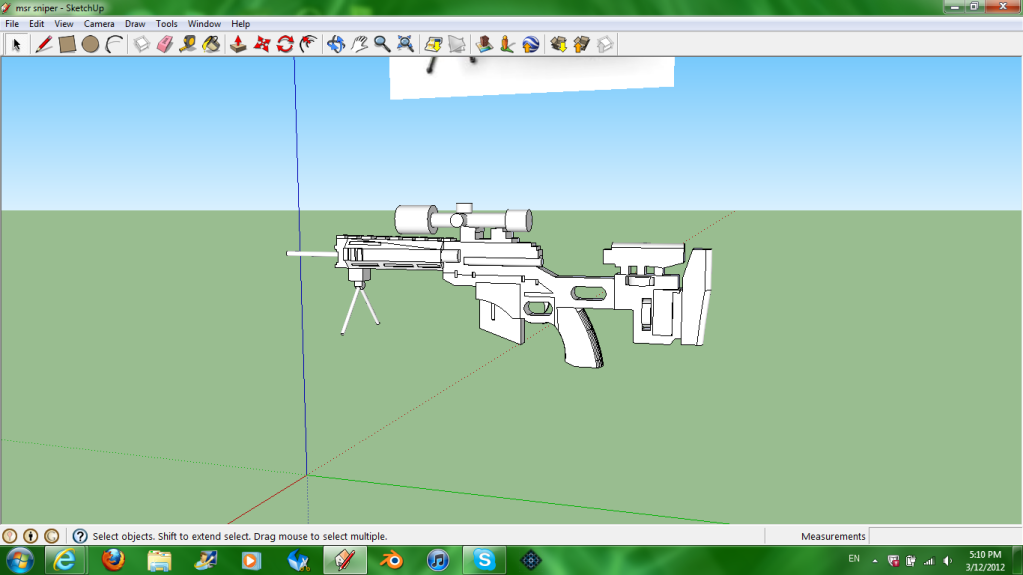Open iTunes from the taskbar
This screenshot has height=575, width=1023.
(438, 560)
